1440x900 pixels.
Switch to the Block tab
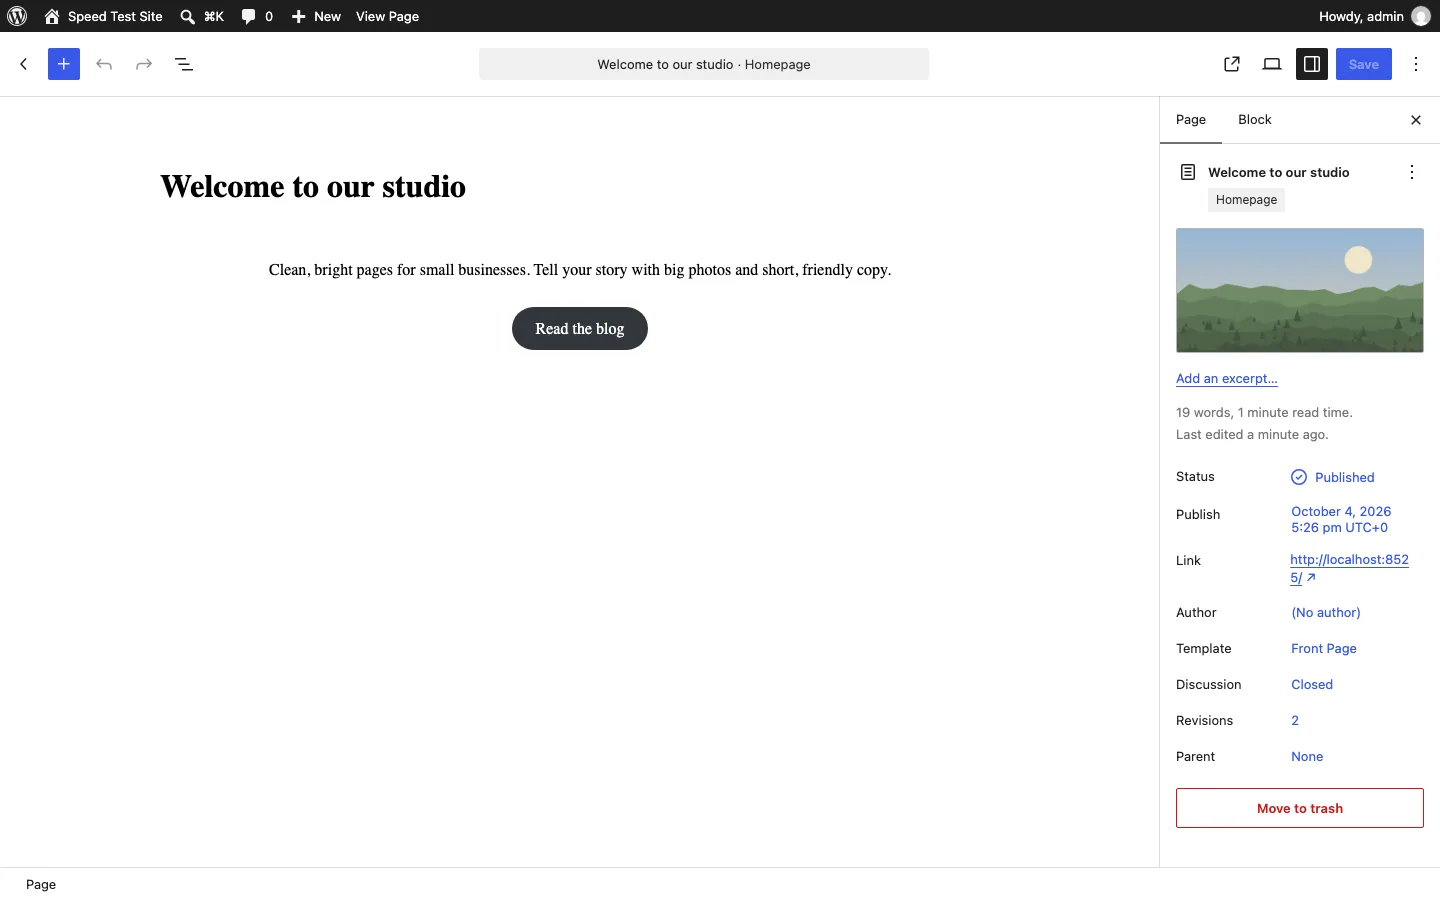click(x=1255, y=120)
